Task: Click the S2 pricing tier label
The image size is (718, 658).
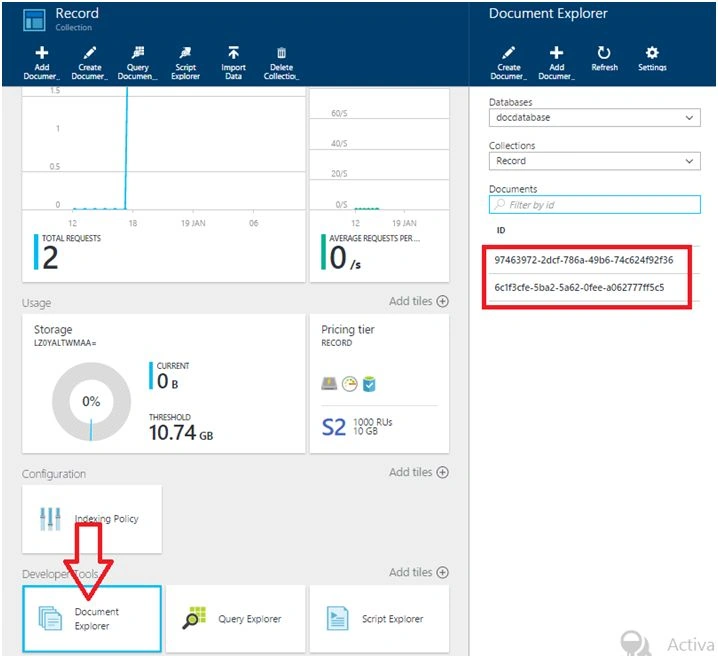Action: [x=334, y=427]
